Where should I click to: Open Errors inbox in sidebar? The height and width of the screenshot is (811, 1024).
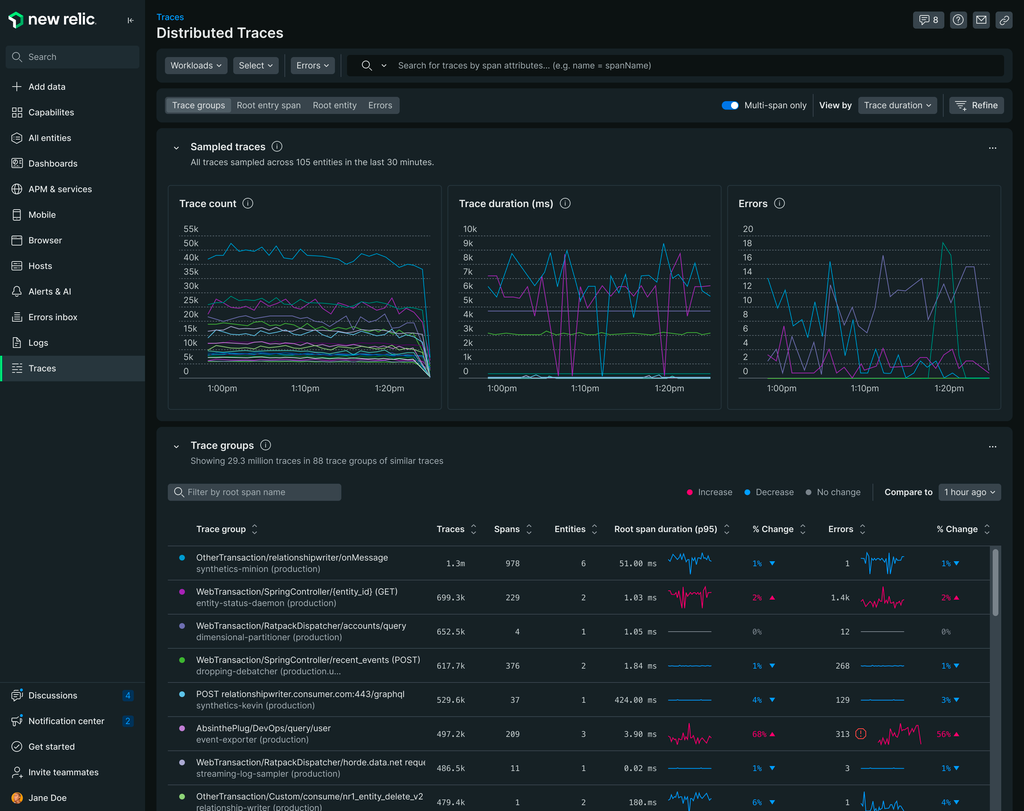(72, 317)
